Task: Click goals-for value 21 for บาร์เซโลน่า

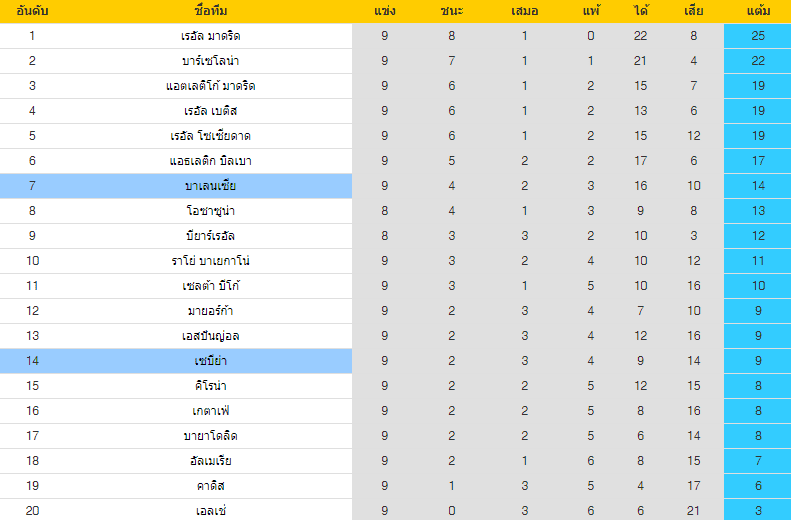Action: point(640,61)
